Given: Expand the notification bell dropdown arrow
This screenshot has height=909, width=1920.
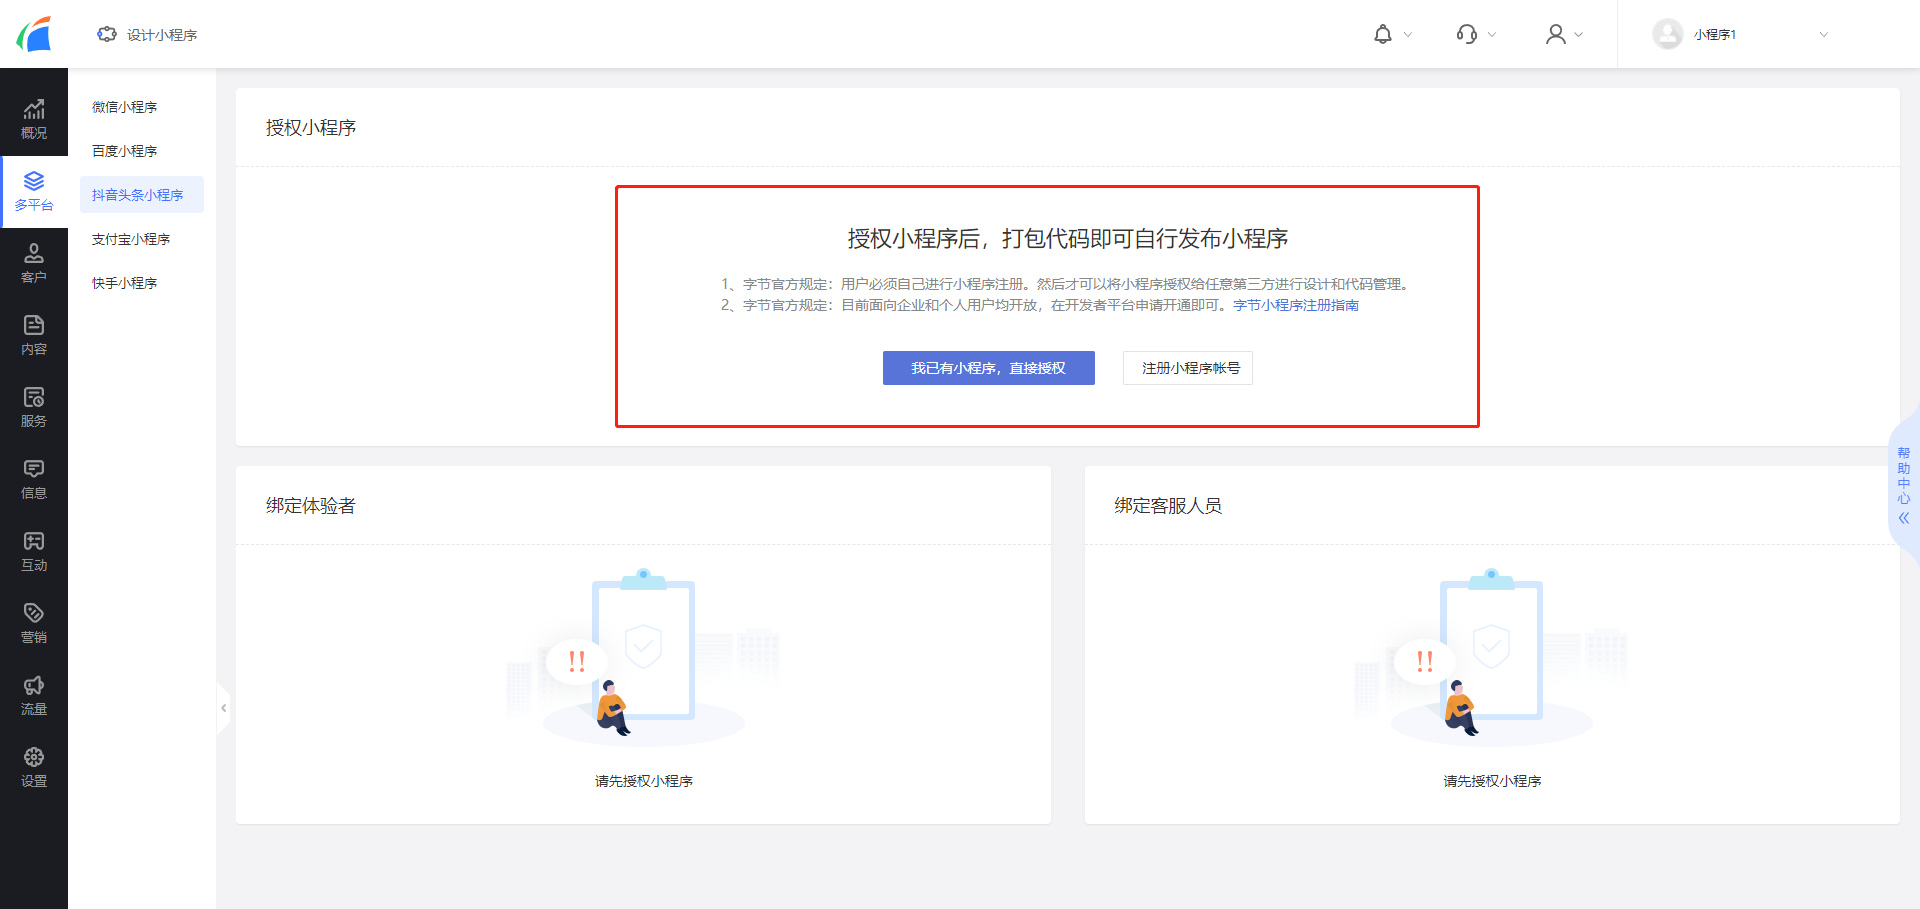Looking at the screenshot, I should [x=1408, y=34].
